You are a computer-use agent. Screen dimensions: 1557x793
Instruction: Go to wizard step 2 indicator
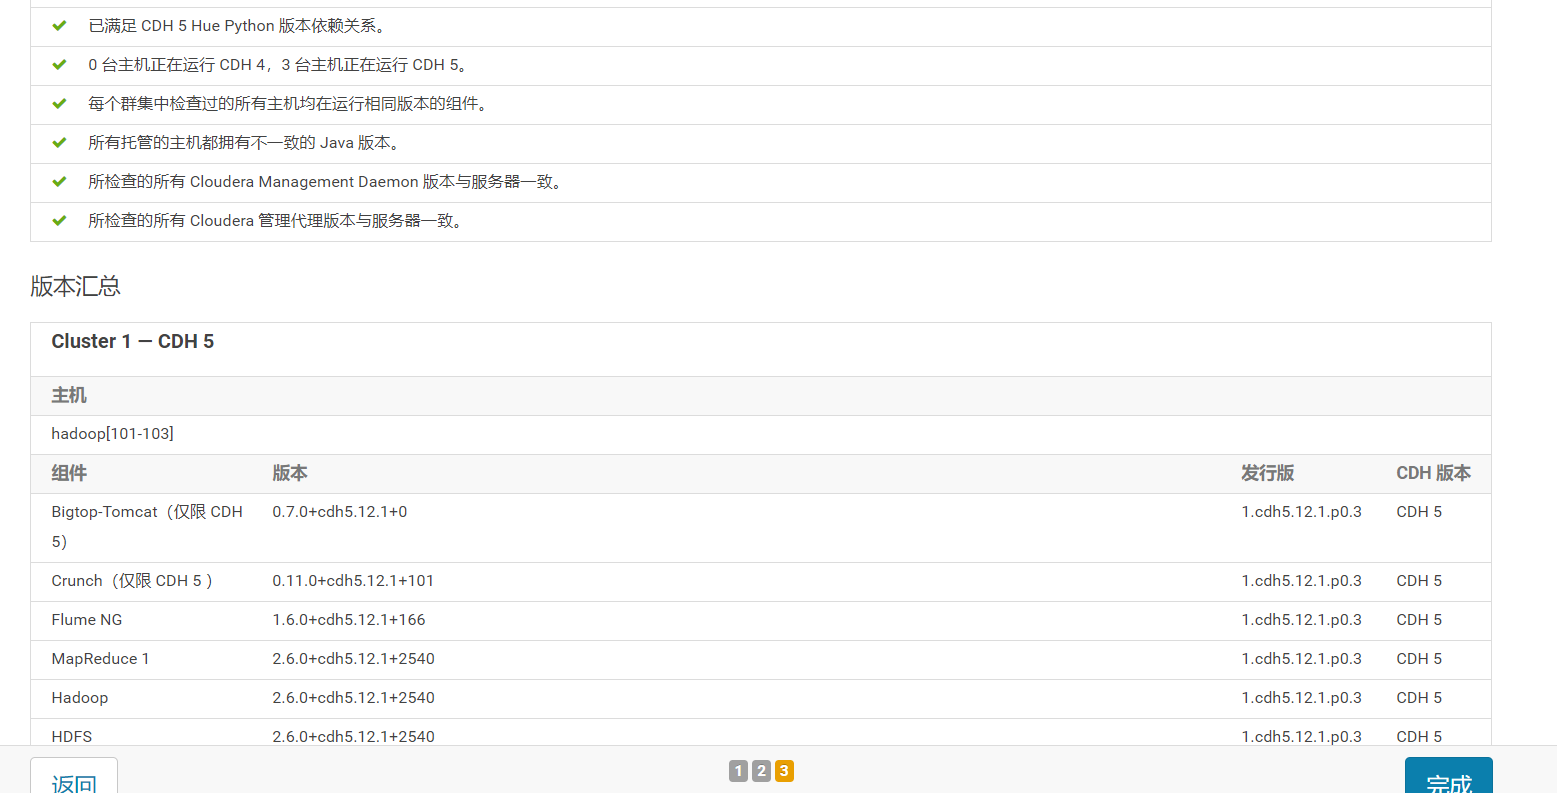[x=761, y=771]
